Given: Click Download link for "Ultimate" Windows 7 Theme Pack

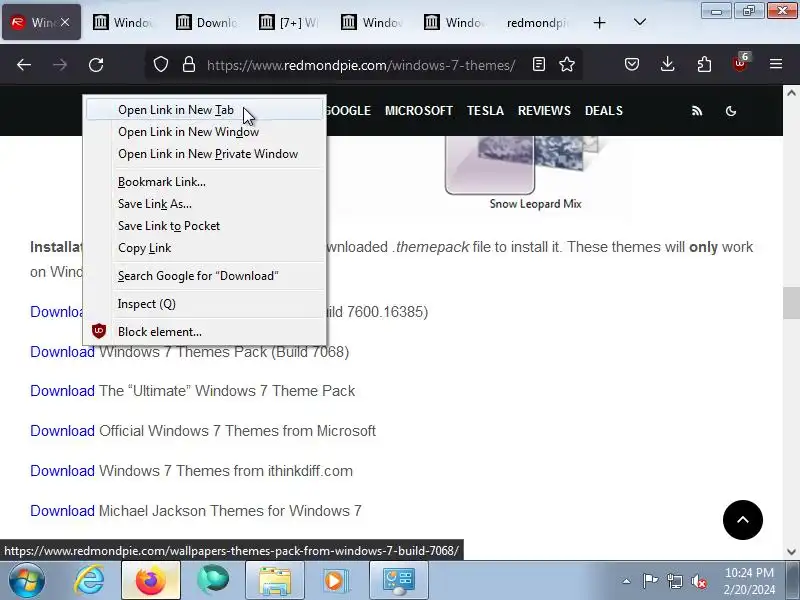Looking at the screenshot, I should tap(62, 391).
